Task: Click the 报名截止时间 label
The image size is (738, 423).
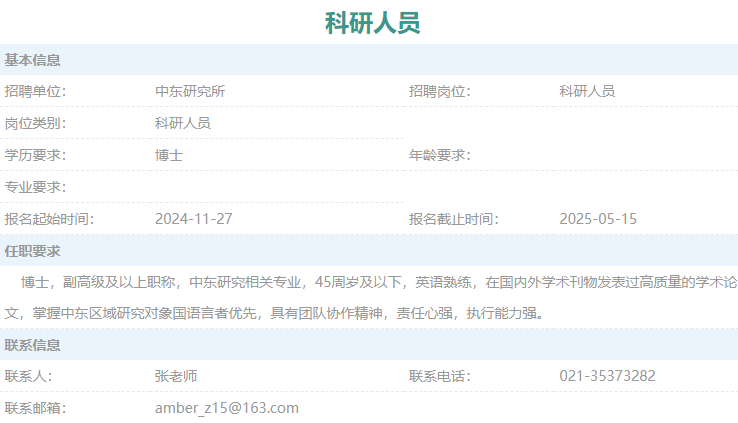Action: 453,219
